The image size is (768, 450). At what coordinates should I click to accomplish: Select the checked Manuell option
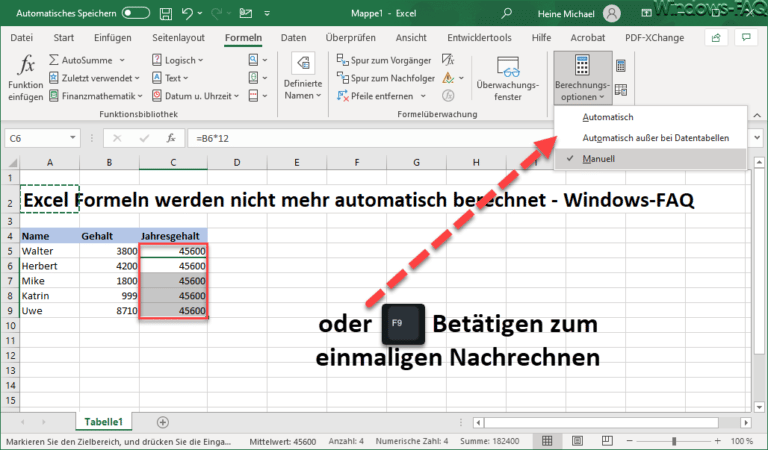tap(650, 159)
